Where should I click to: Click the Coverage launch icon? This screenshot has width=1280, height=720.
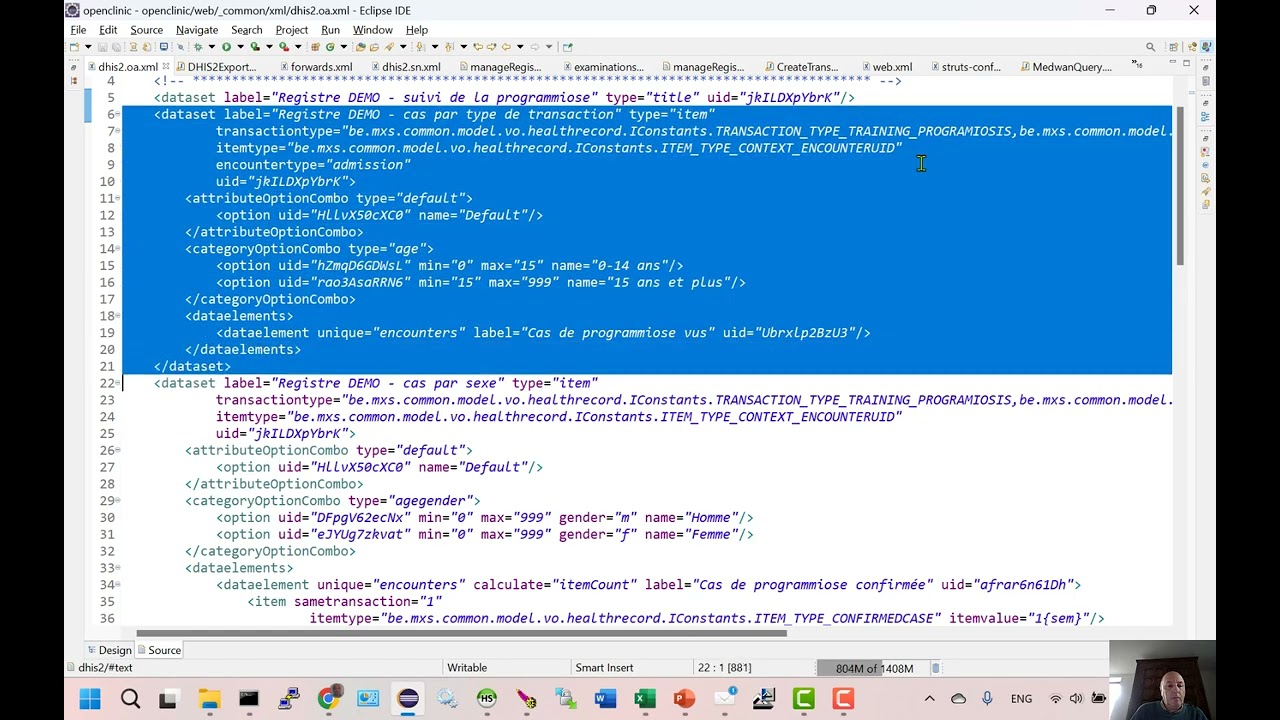[255, 46]
